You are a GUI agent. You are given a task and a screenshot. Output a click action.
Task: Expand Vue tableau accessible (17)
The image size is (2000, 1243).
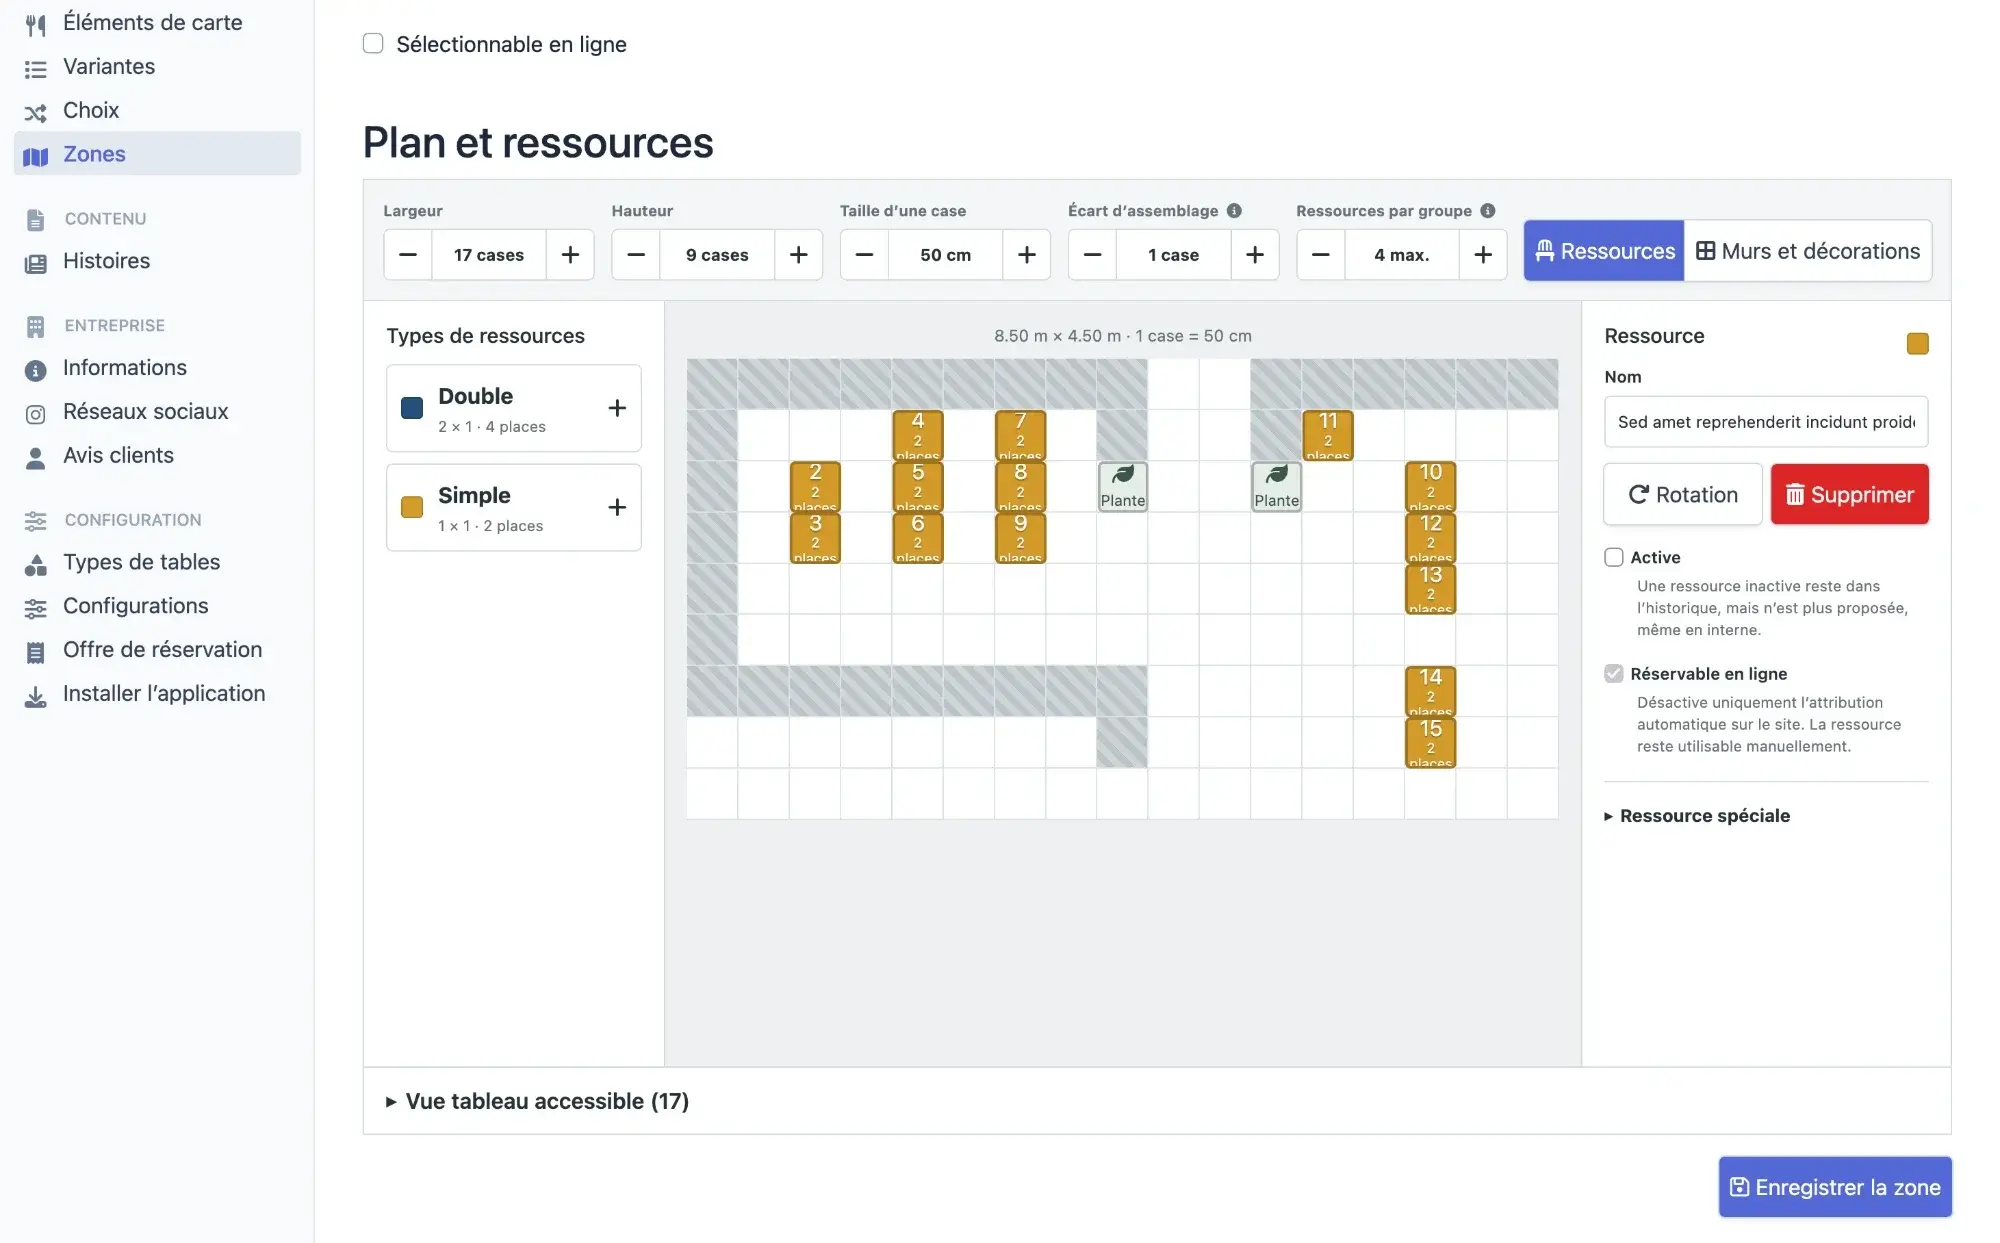pyautogui.click(x=538, y=1101)
